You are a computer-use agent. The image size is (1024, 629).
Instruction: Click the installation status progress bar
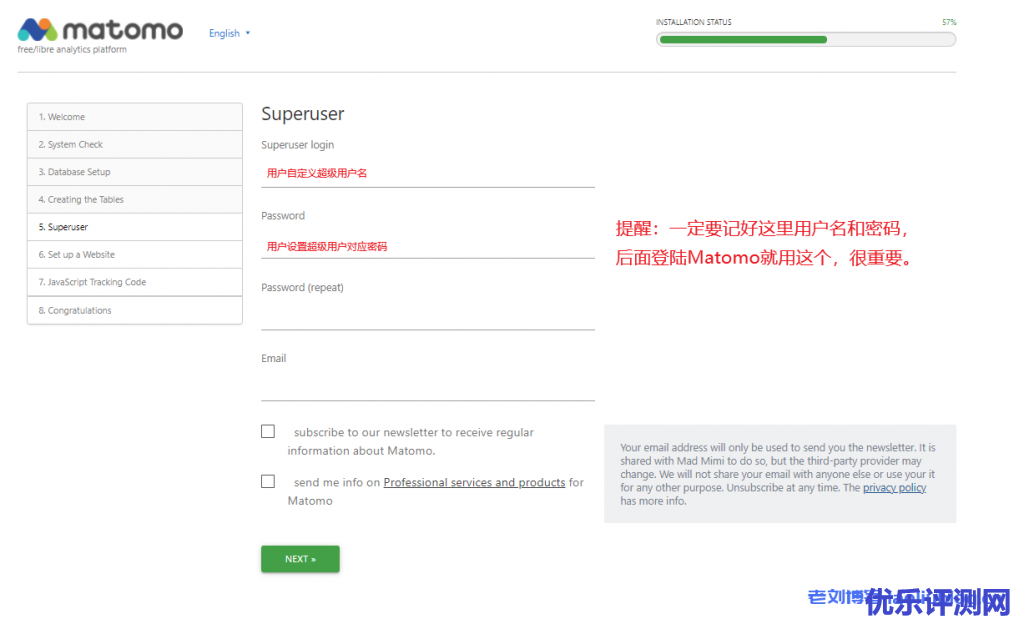(x=806, y=40)
